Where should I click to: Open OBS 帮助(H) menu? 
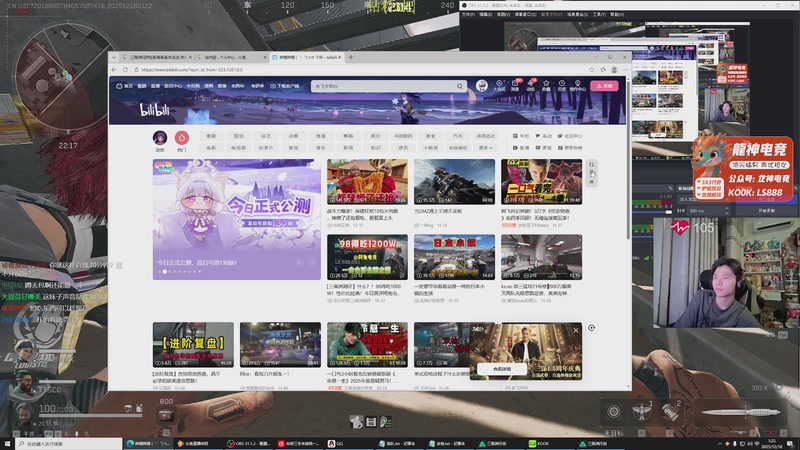616,14
